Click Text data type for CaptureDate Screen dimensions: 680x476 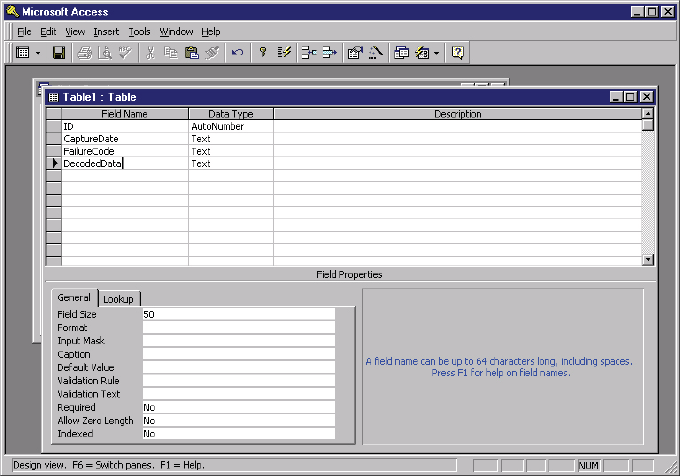[231, 139]
